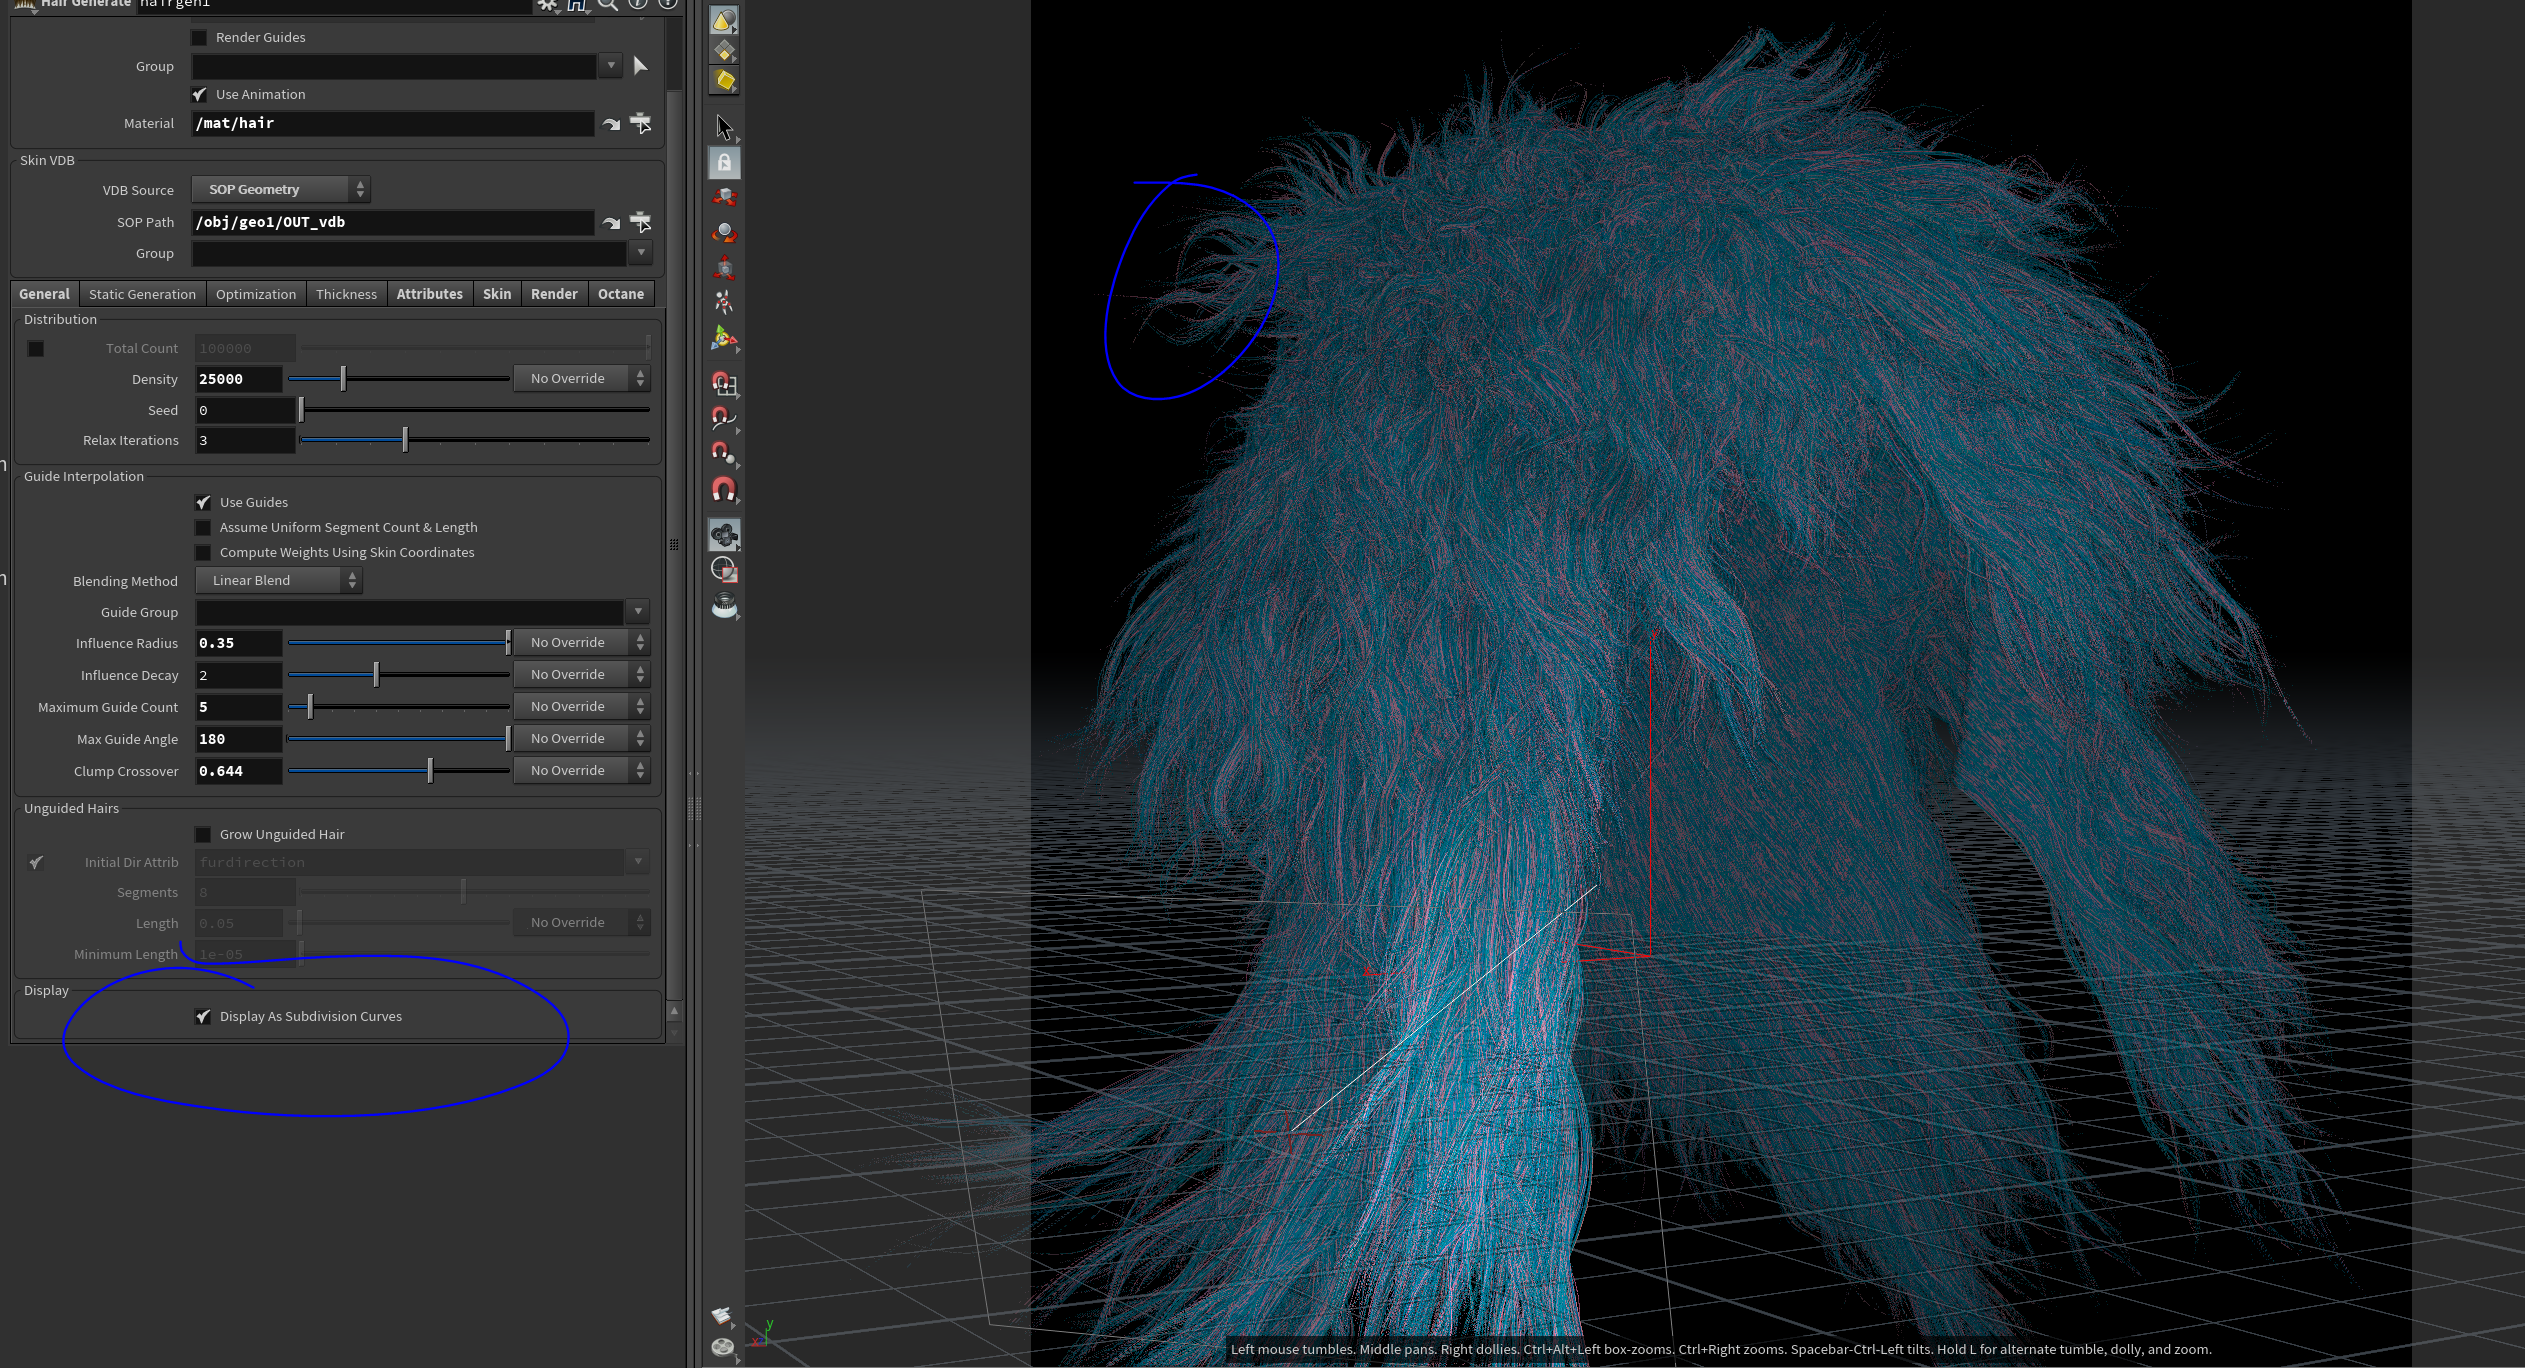Click the camera view tool icon
This screenshot has height=1368, width=2525.
pyautogui.click(x=724, y=535)
